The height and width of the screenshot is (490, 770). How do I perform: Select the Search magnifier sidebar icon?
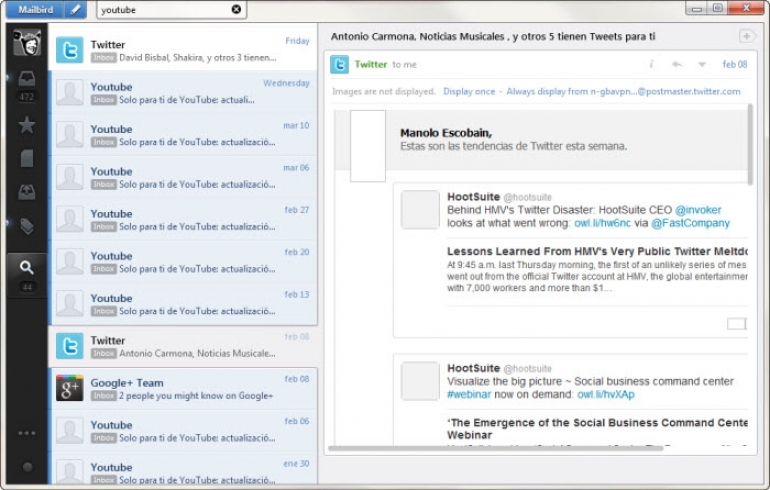(27, 268)
